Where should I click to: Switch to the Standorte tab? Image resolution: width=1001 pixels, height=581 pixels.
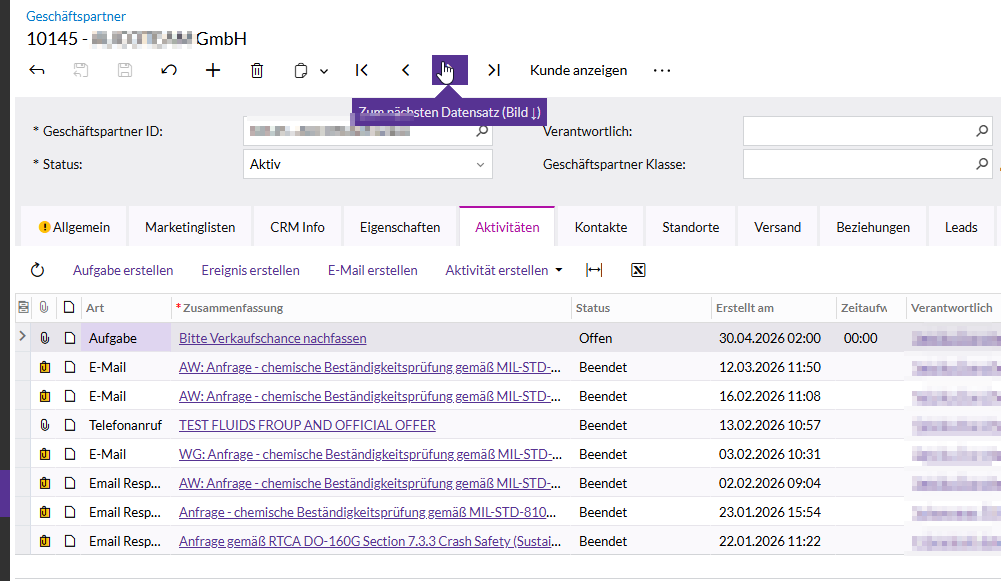[691, 227]
